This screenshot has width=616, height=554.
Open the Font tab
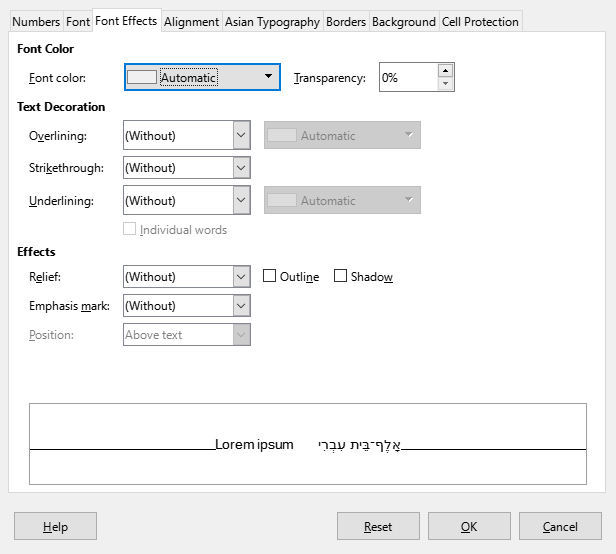pyautogui.click(x=78, y=22)
